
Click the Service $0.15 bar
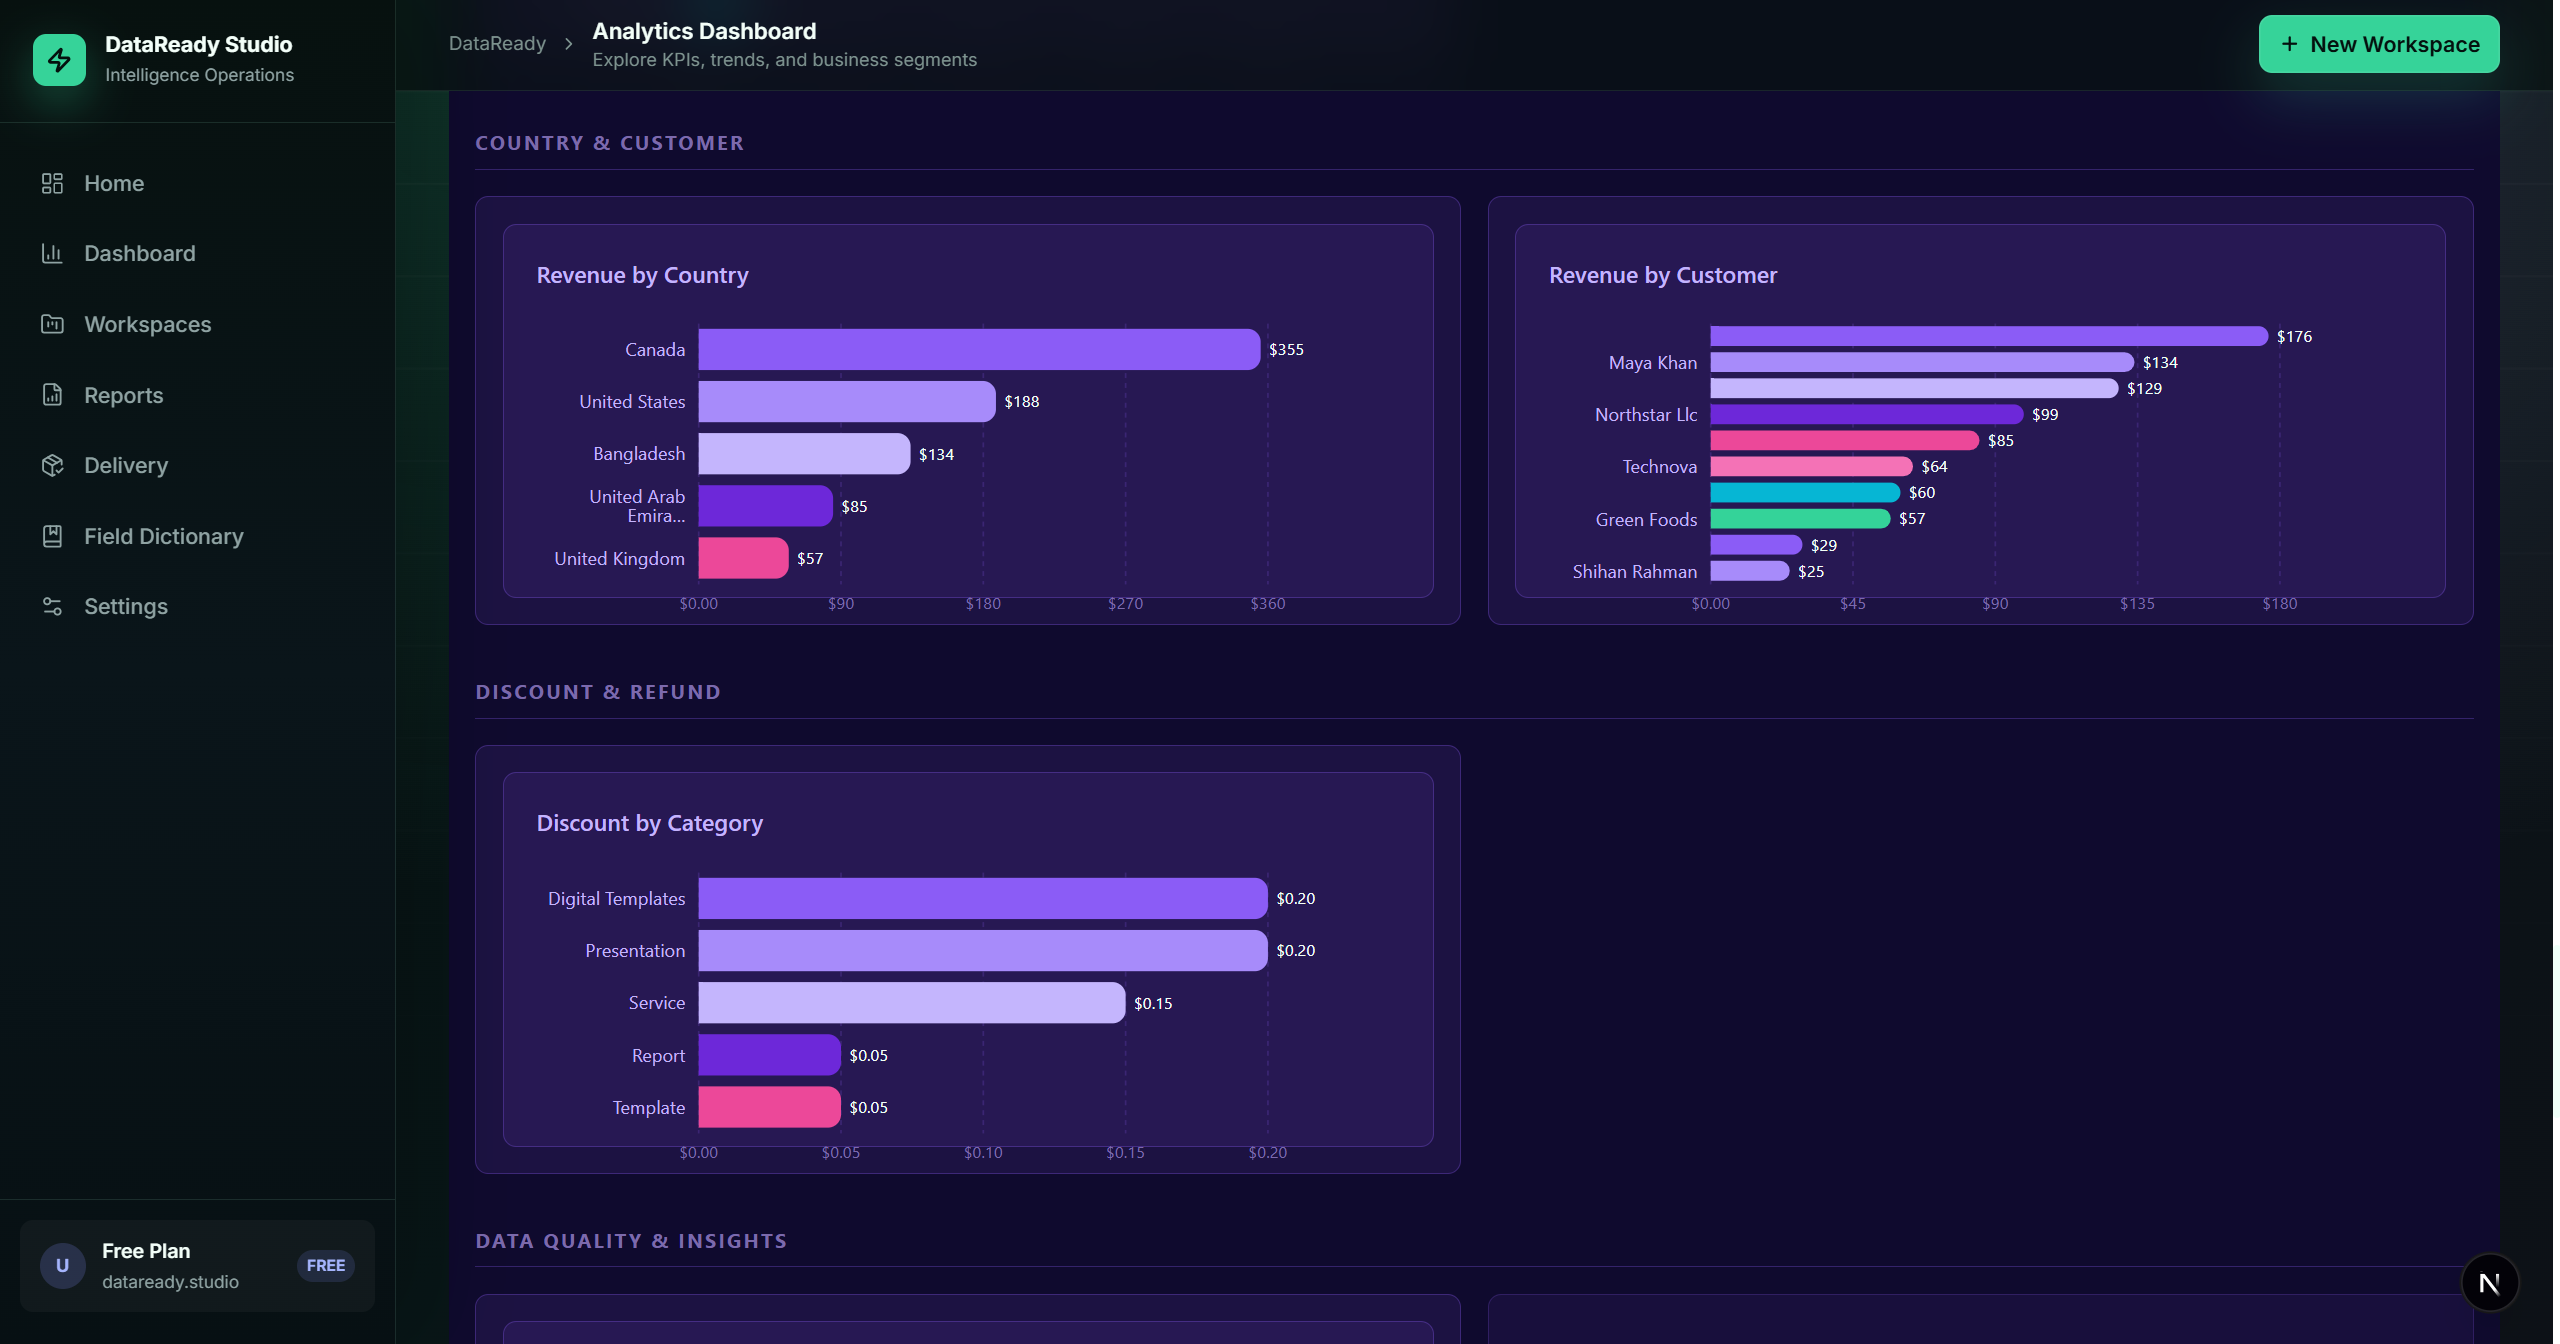912,1003
